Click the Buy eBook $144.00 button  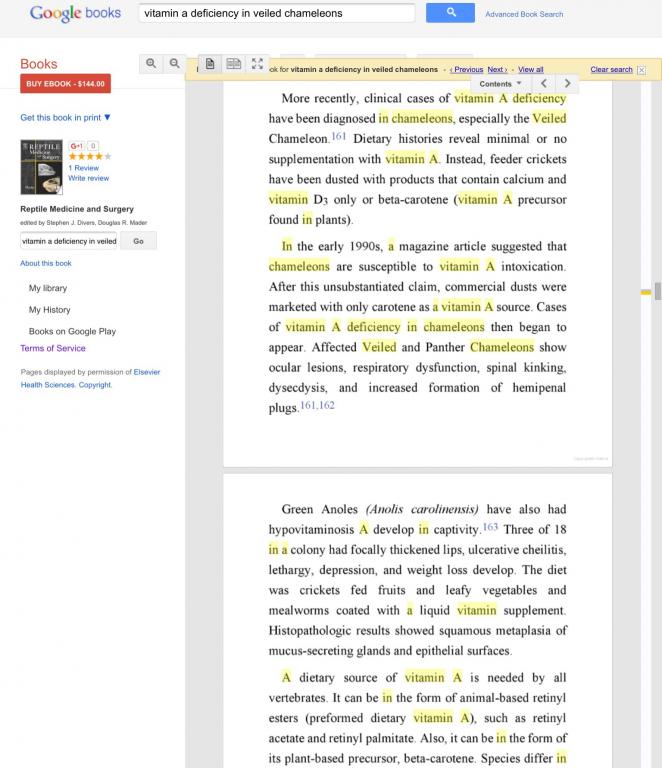pos(65,84)
